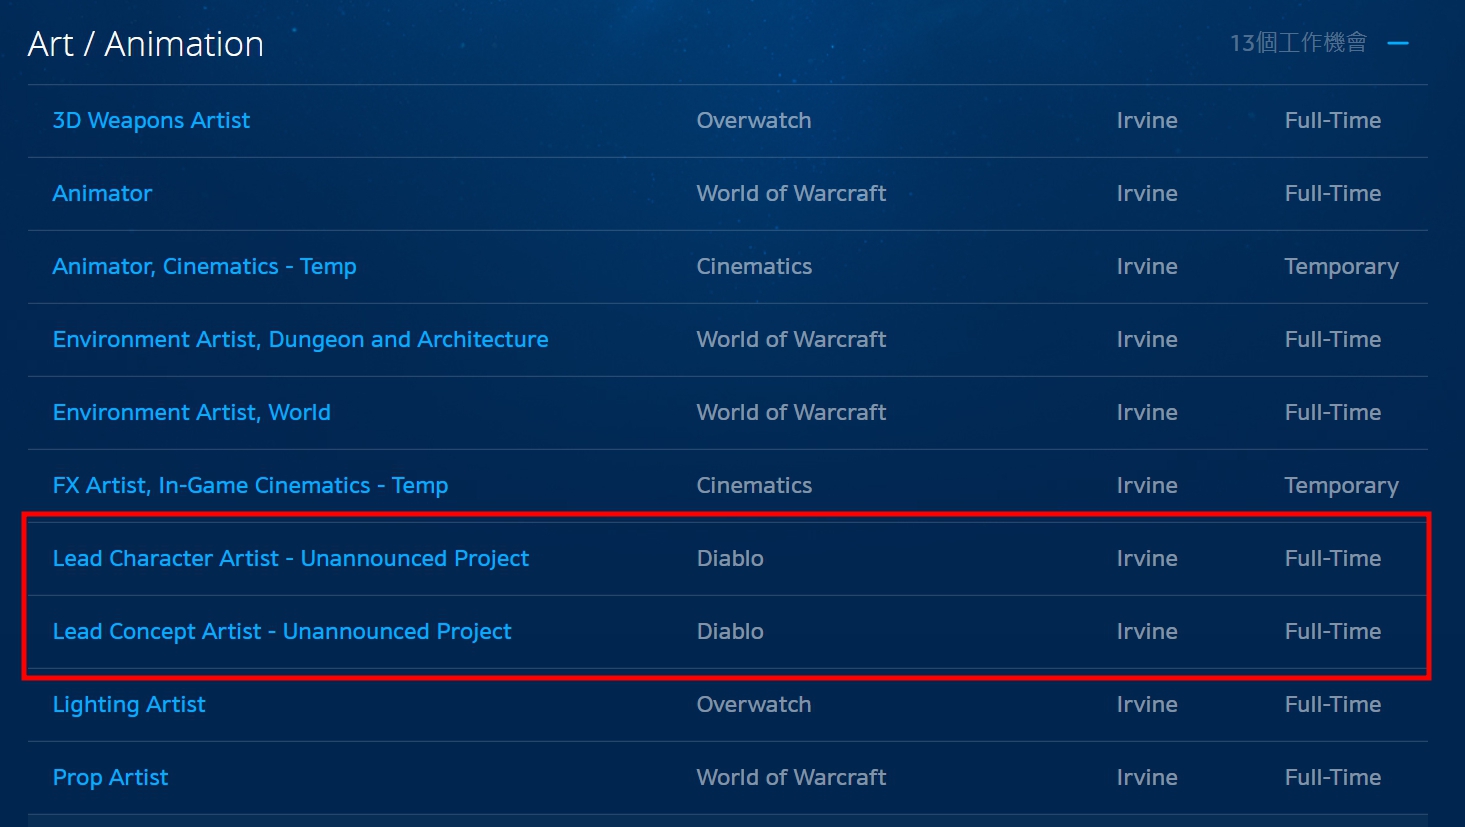The image size is (1465, 827).
Task: Click Irvine in 3D Weapons Artist row
Action: [x=1147, y=120]
